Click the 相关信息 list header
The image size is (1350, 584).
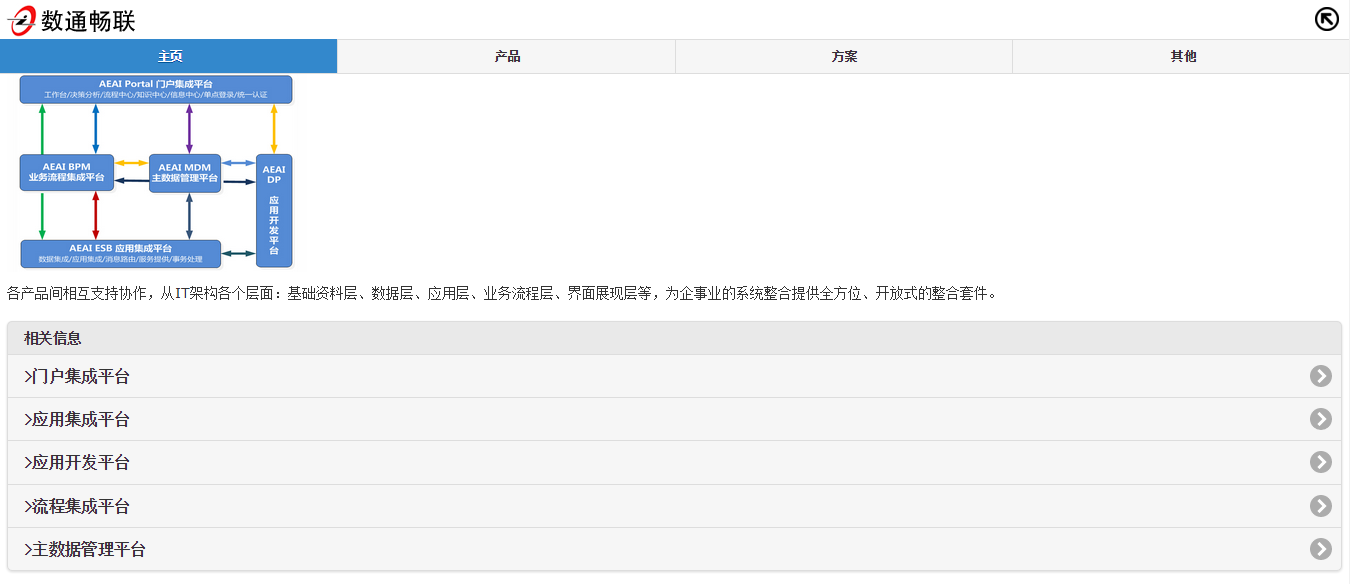click(674, 338)
